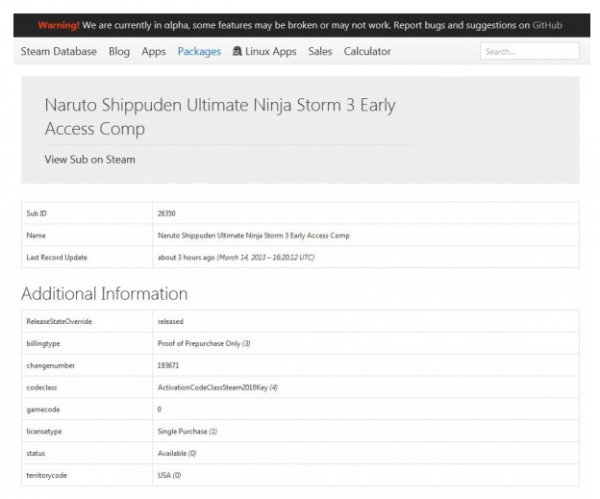Select the changenumber value 193671
The width and height of the screenshot is (600, 499).
coord(168,365)
